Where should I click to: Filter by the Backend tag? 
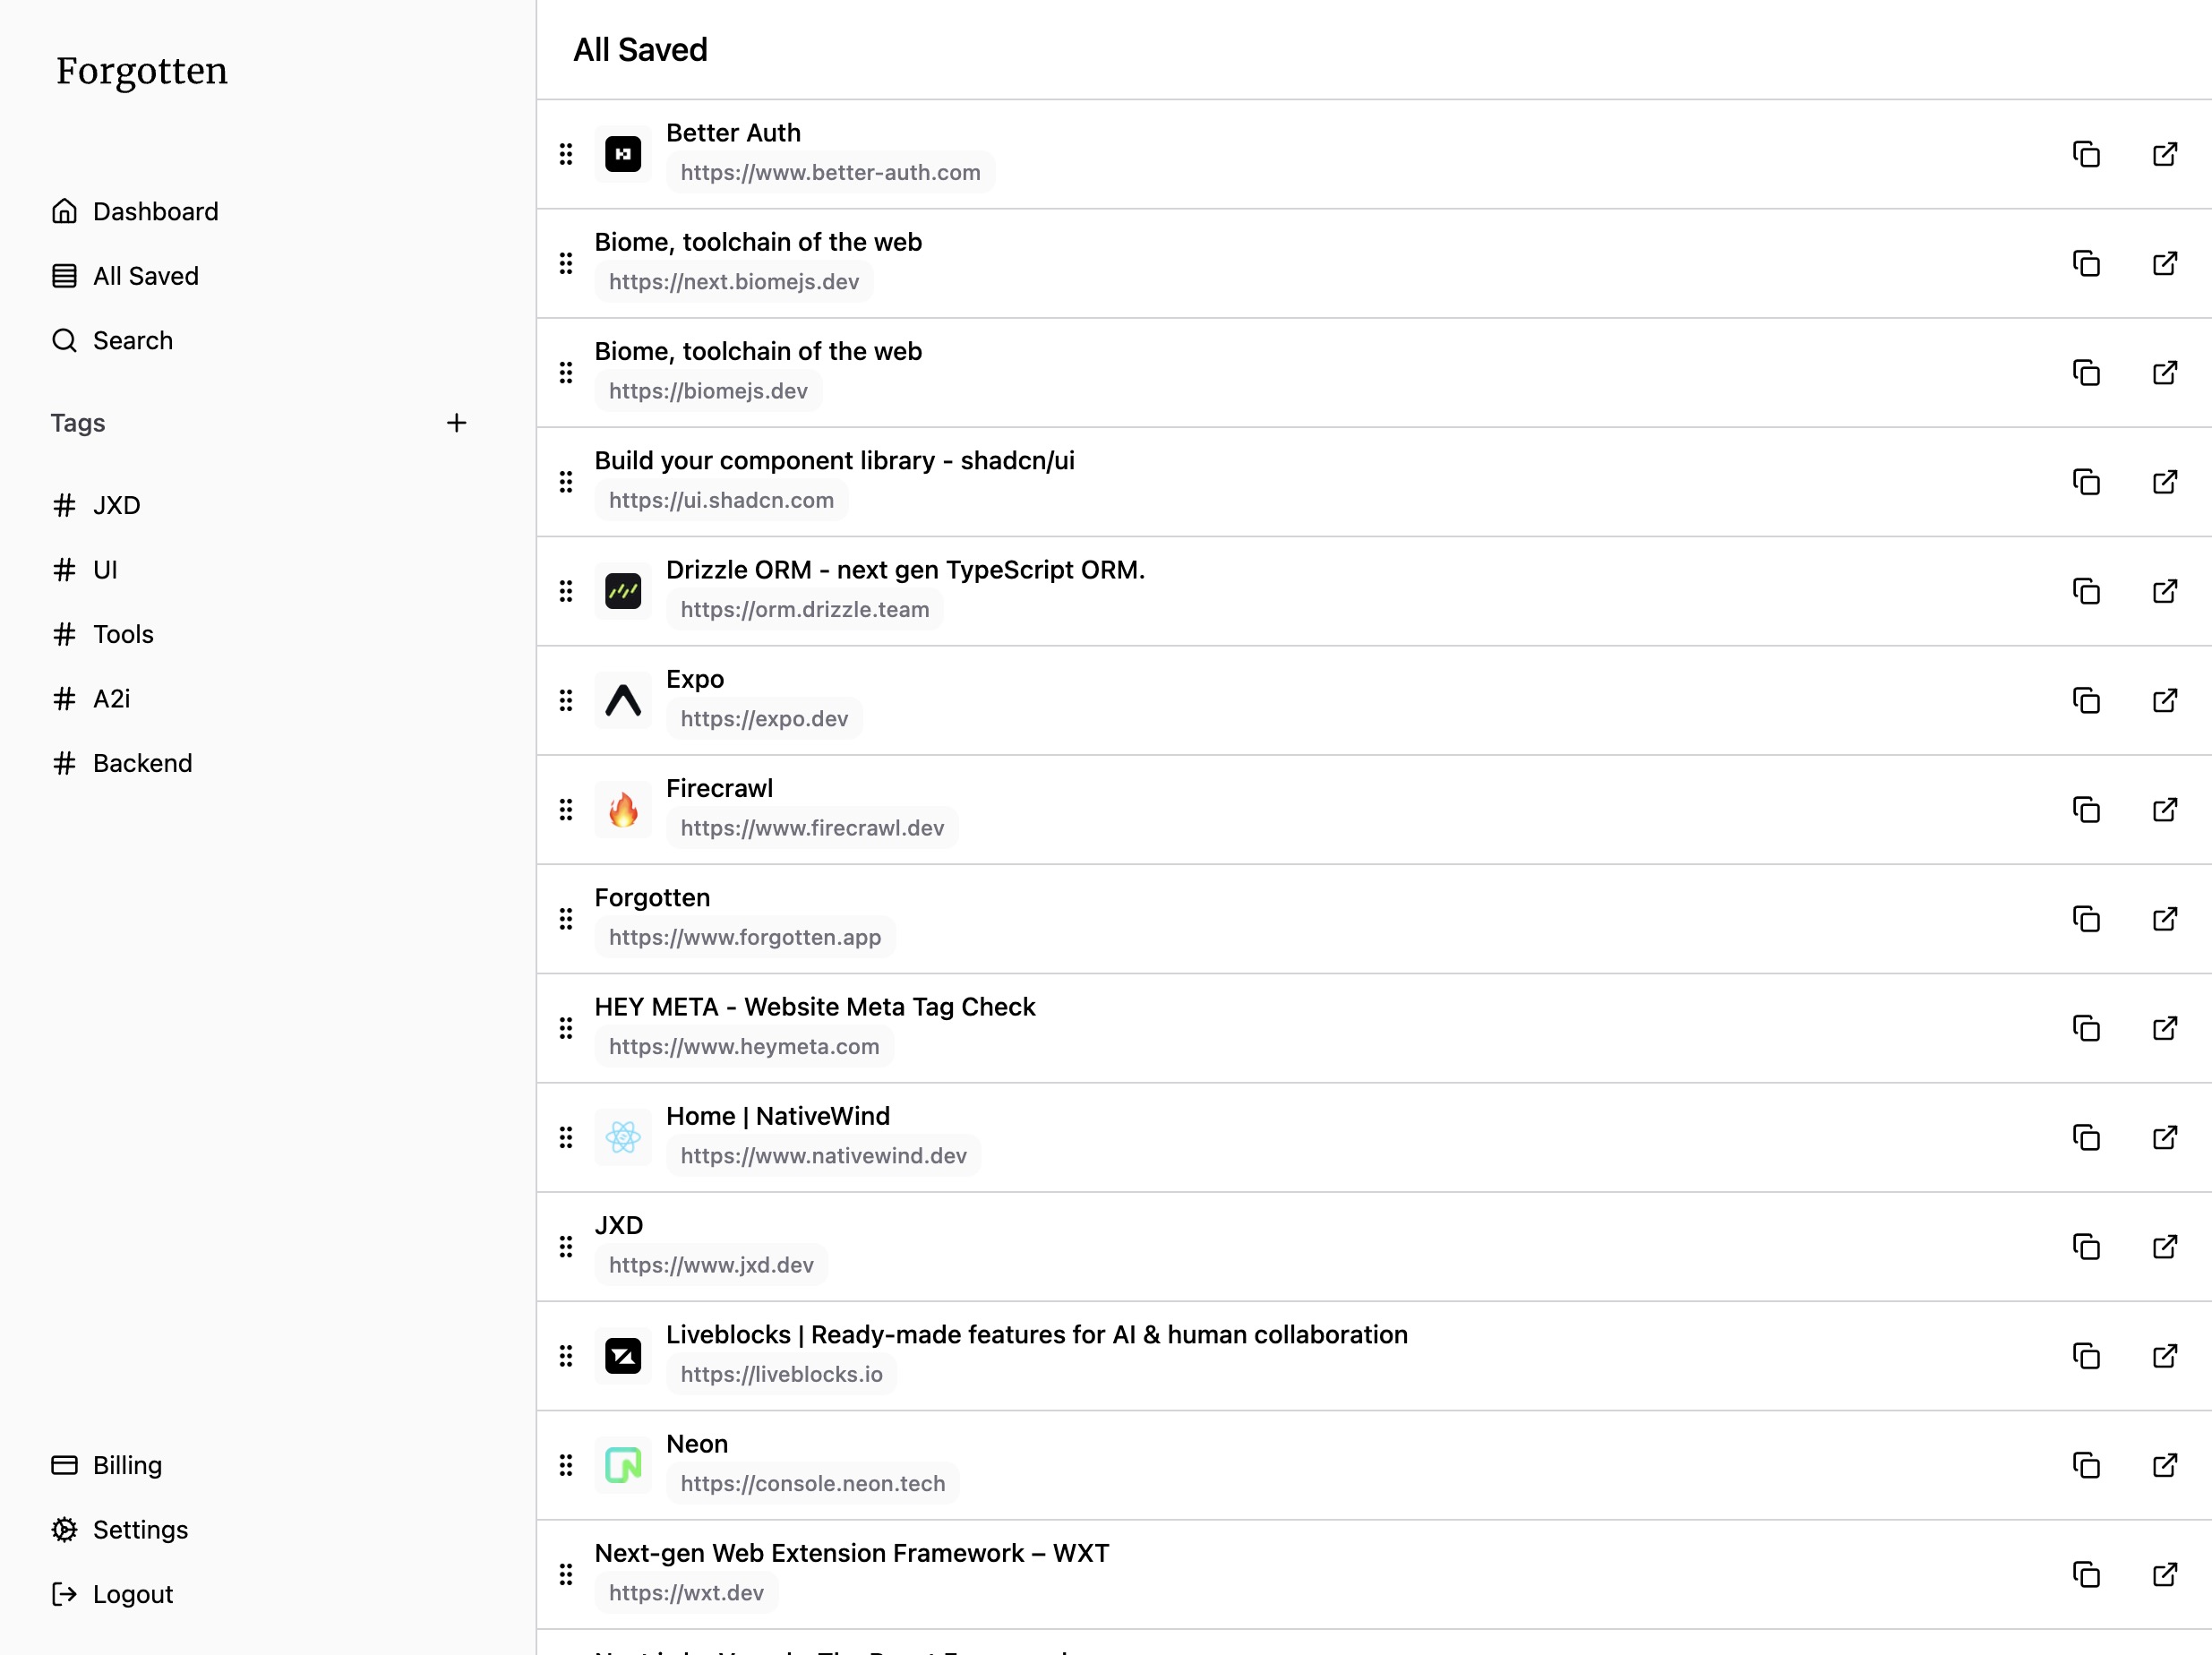point(122,763)
